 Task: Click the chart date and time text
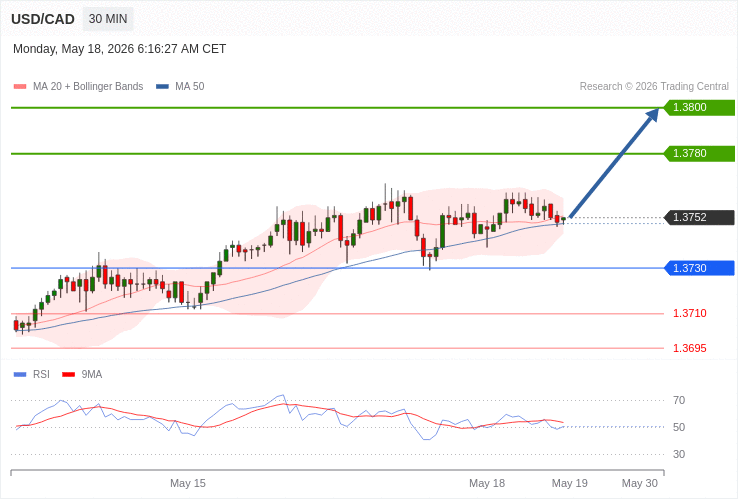point(120,49)
